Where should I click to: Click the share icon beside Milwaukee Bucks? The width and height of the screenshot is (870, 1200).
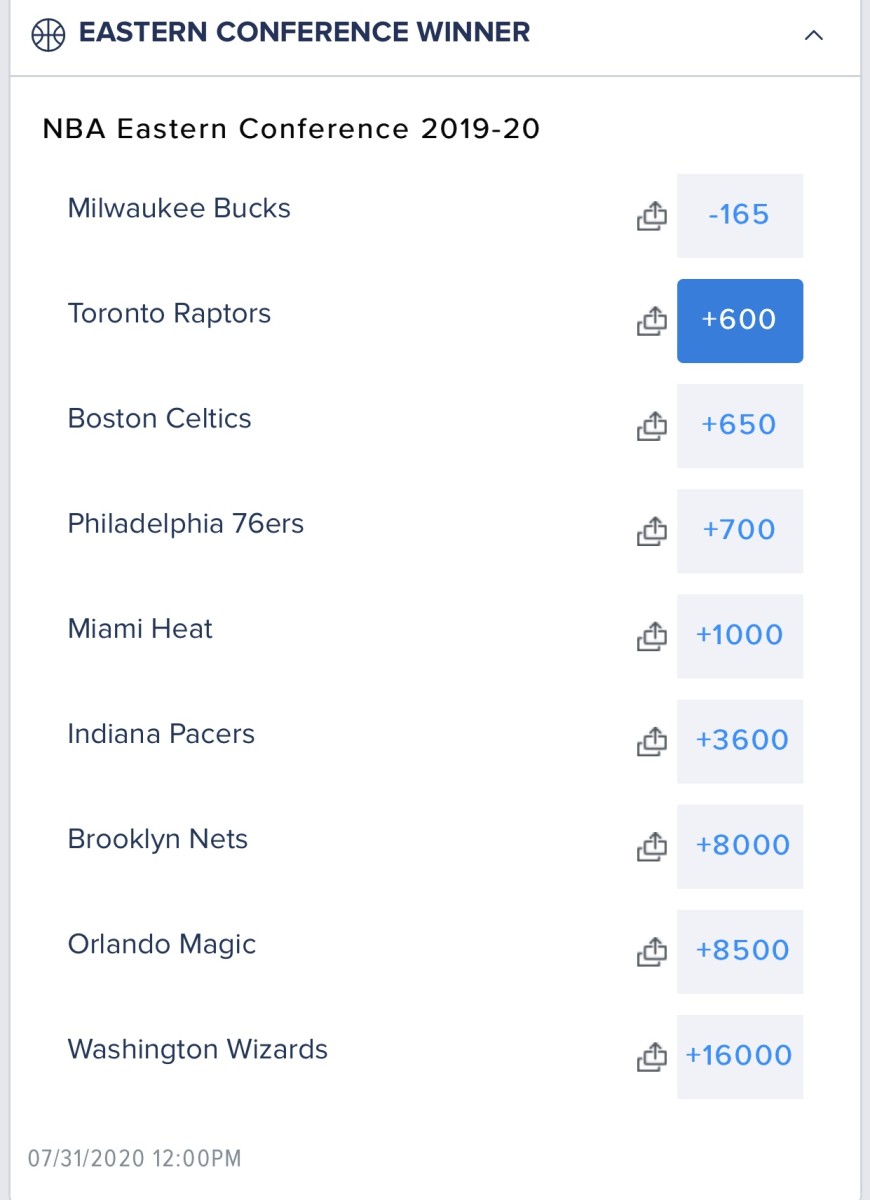[651, 216]
